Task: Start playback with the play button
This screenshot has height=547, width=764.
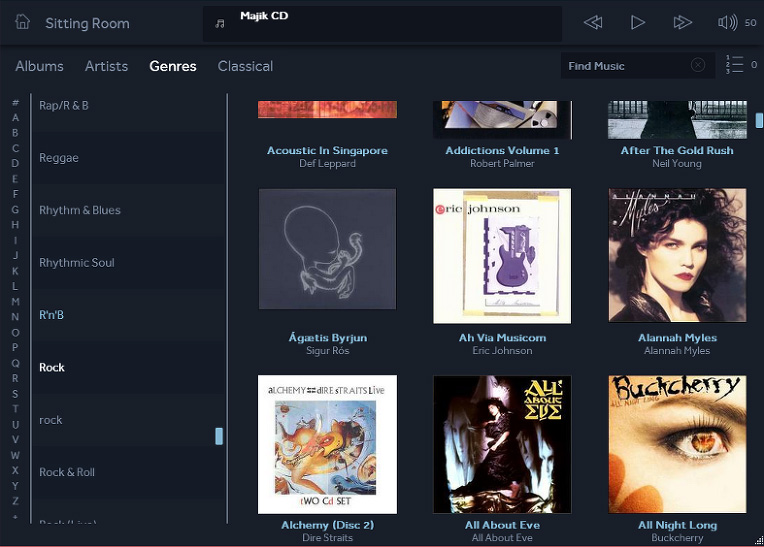Action: (637, 22)
